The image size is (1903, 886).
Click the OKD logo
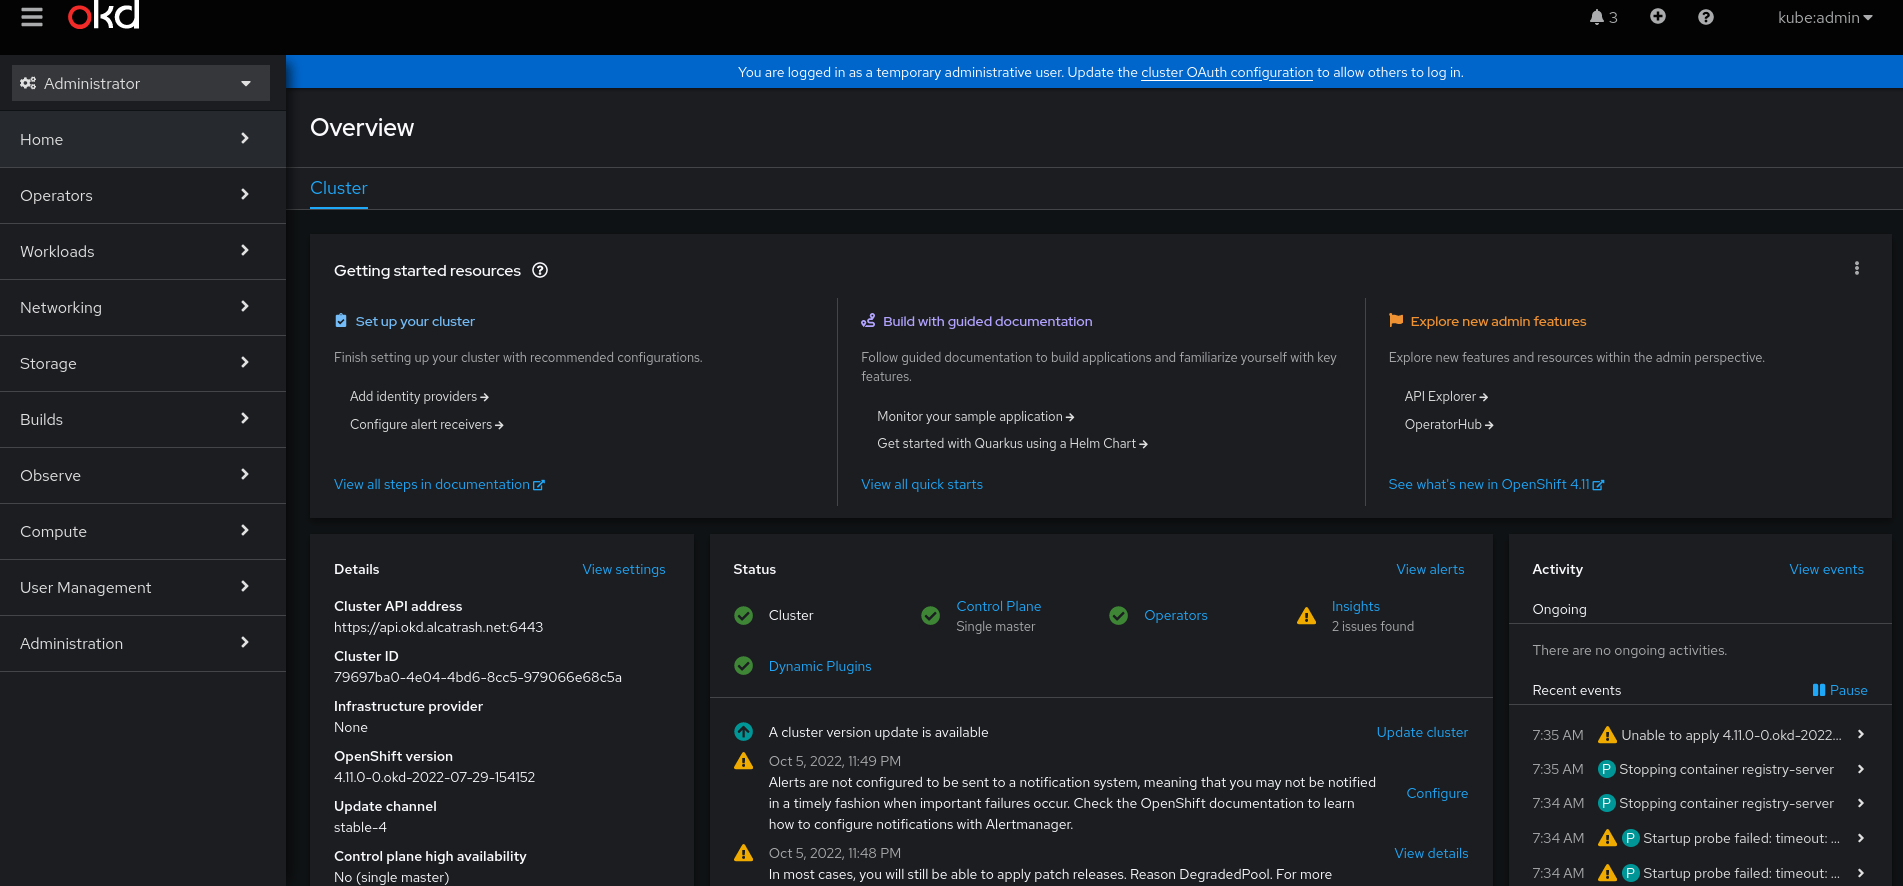coord(104,16)
